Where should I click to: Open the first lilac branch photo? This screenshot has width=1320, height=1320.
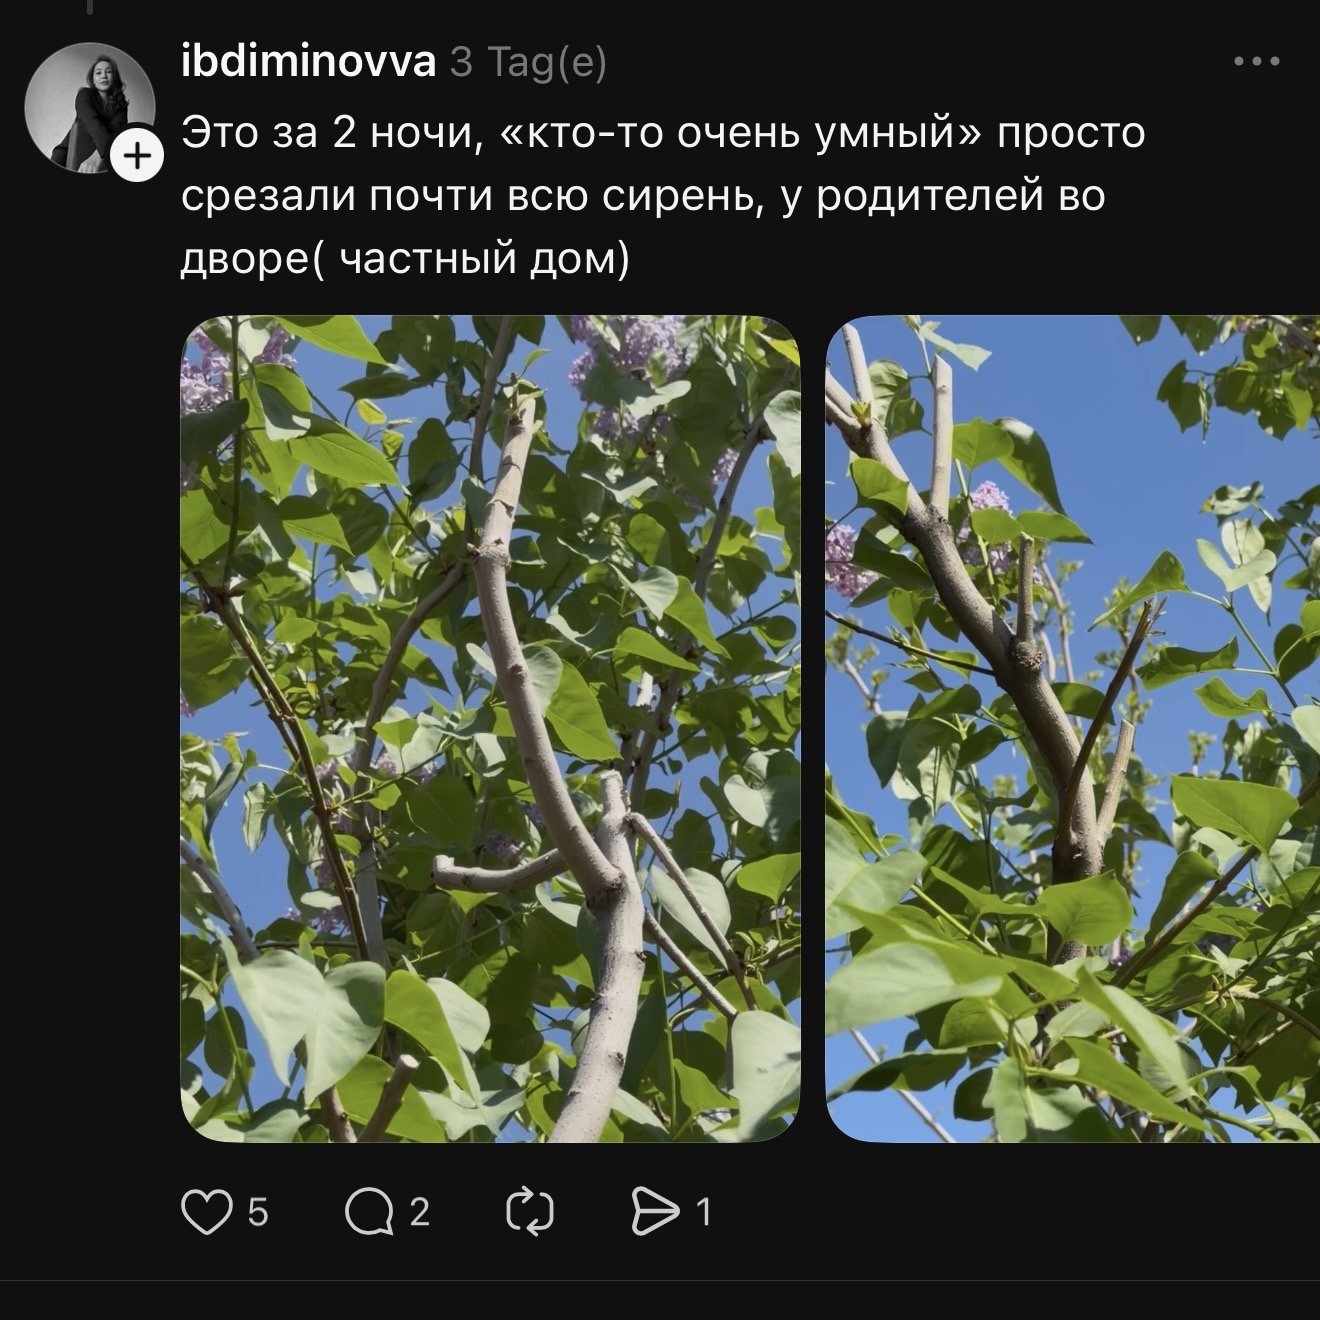[x=490, y=729]
